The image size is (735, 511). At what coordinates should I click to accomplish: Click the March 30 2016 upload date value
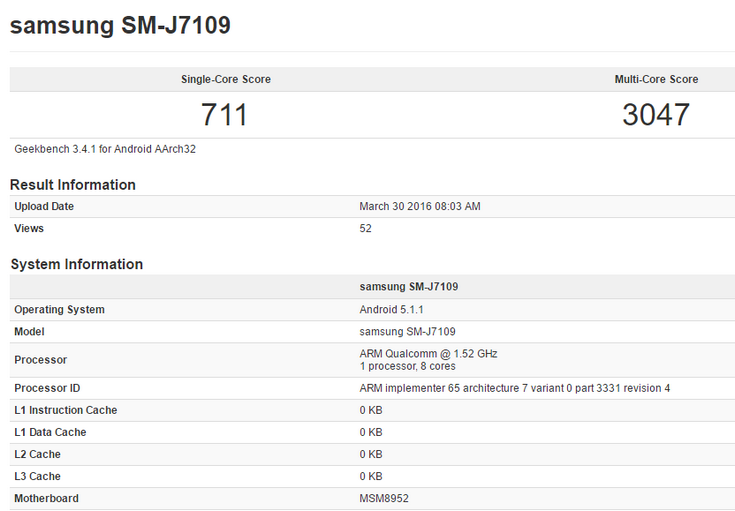[420, 207]
